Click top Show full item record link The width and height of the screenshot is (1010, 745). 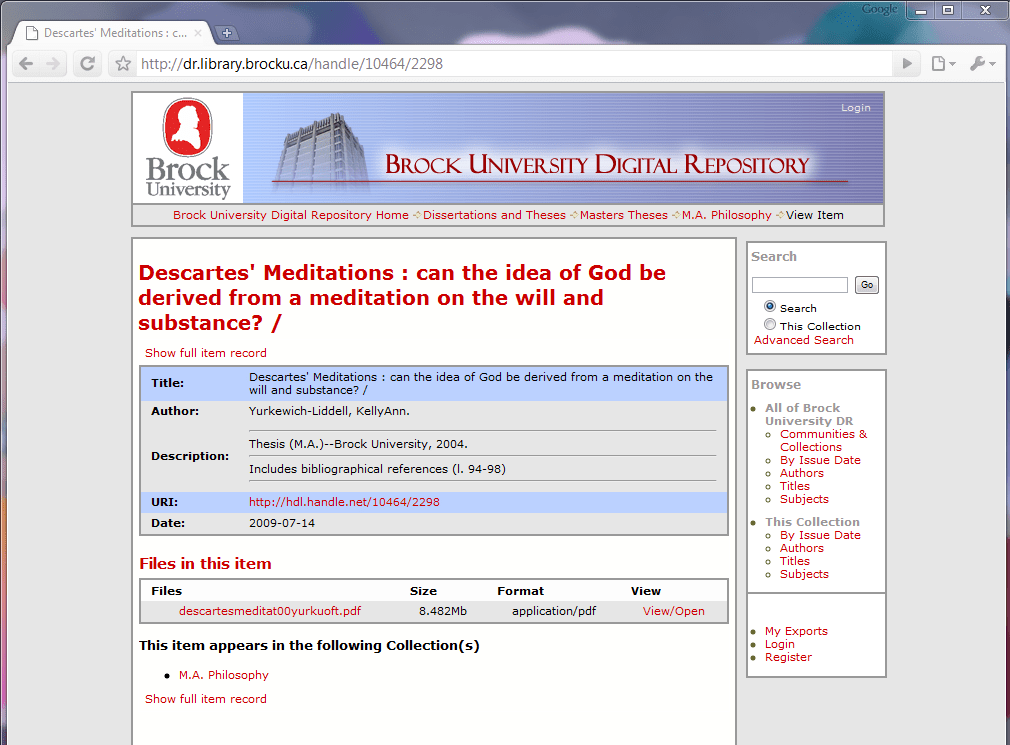(205, 353)
